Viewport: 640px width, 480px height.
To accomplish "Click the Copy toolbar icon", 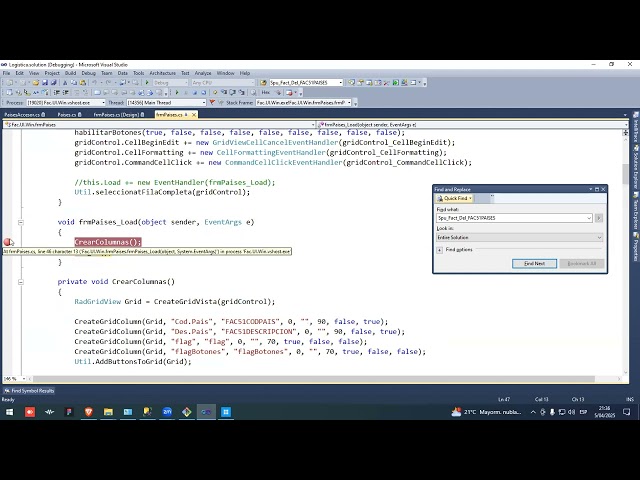I will tap(73, 82).
